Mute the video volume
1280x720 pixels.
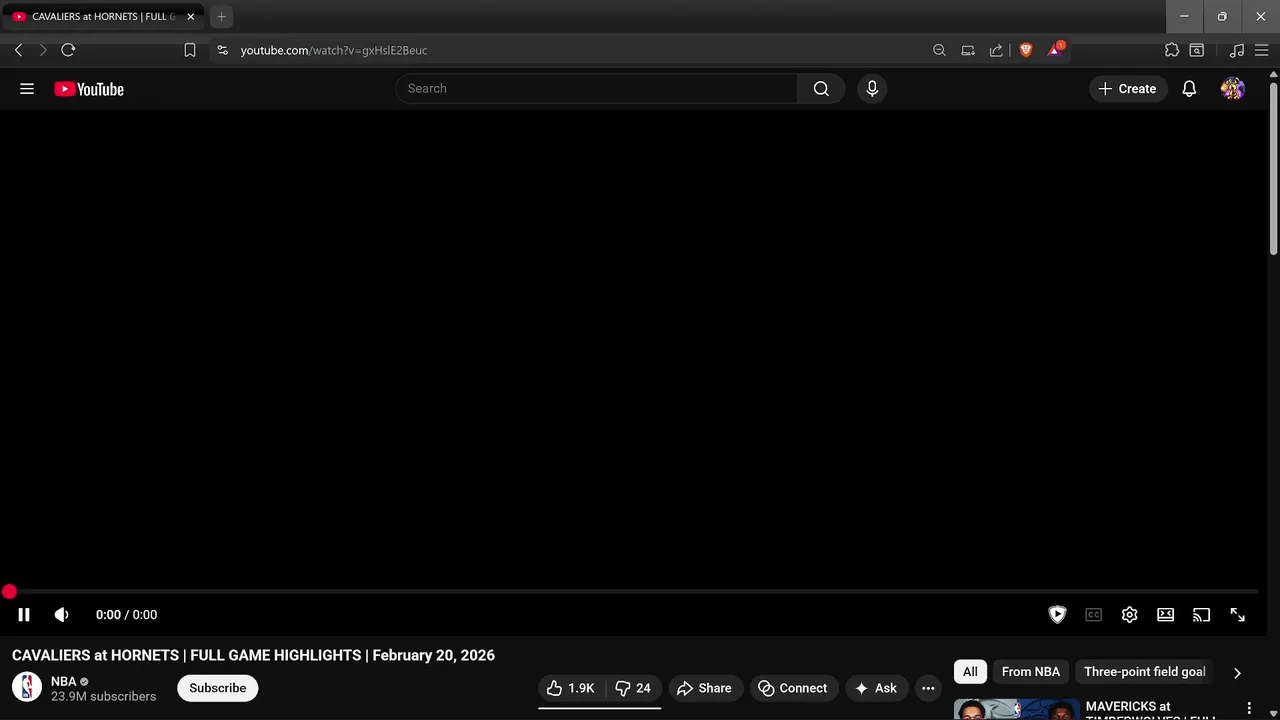[x=62, y=615]
